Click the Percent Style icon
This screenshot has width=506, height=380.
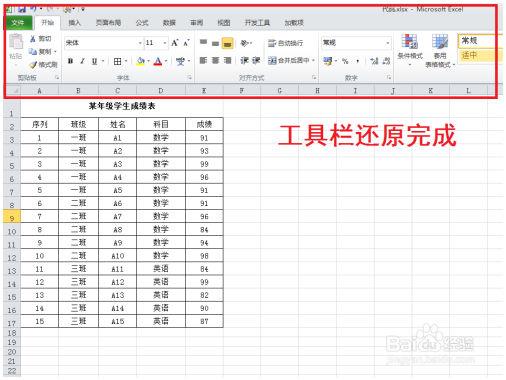coord(345,61)
